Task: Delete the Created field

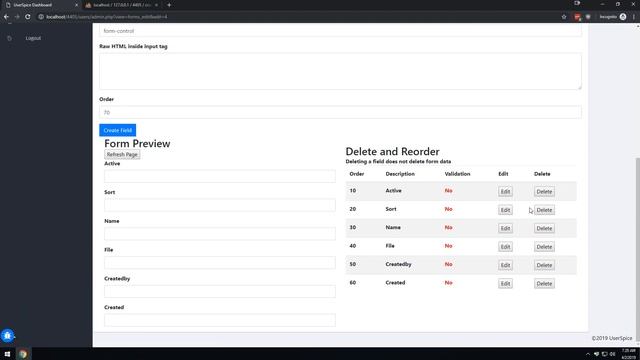Action: (544, 283)
